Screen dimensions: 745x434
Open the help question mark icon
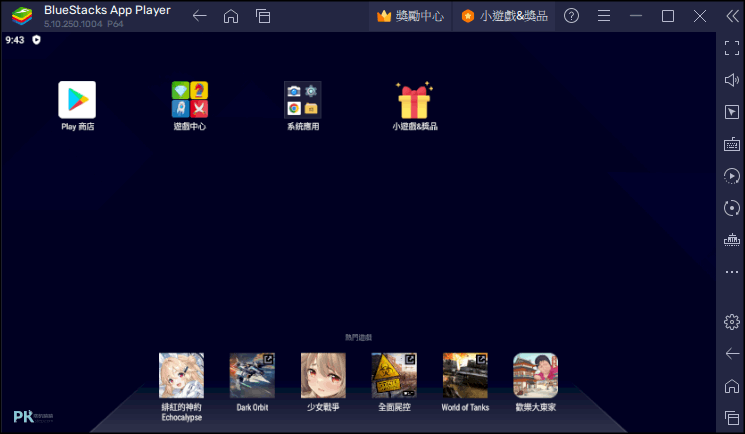coord(571,16)
